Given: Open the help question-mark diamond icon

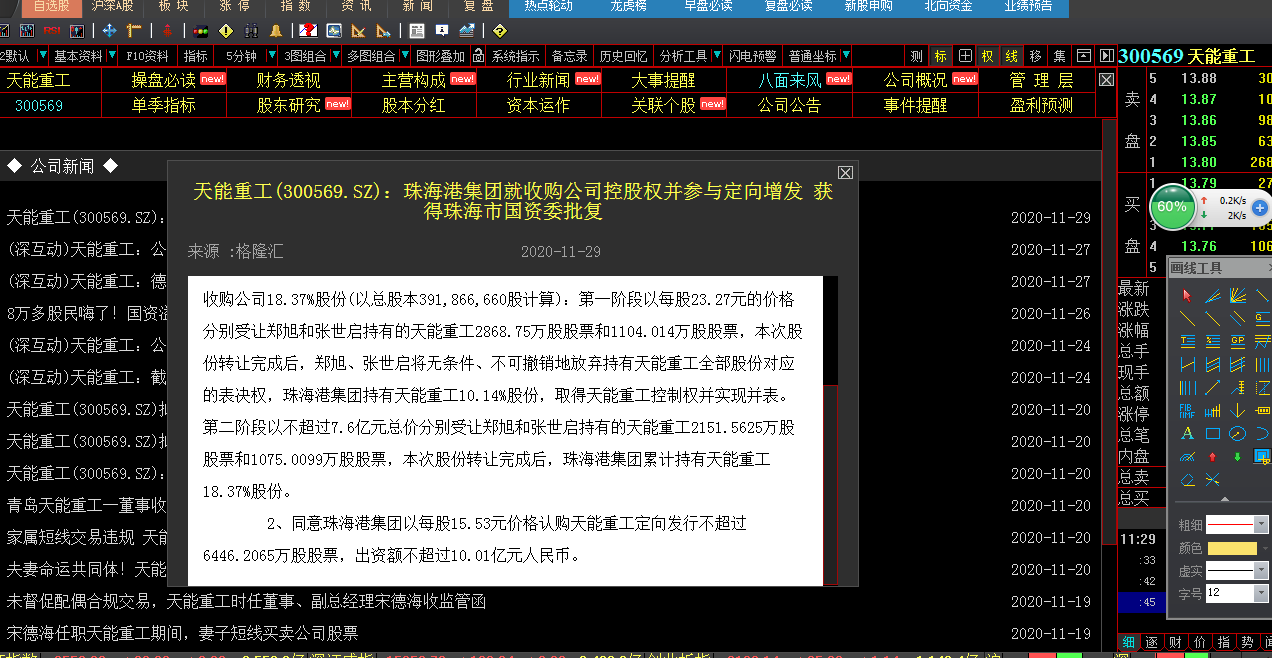Looking at the screenshot, I should point(500,31).
